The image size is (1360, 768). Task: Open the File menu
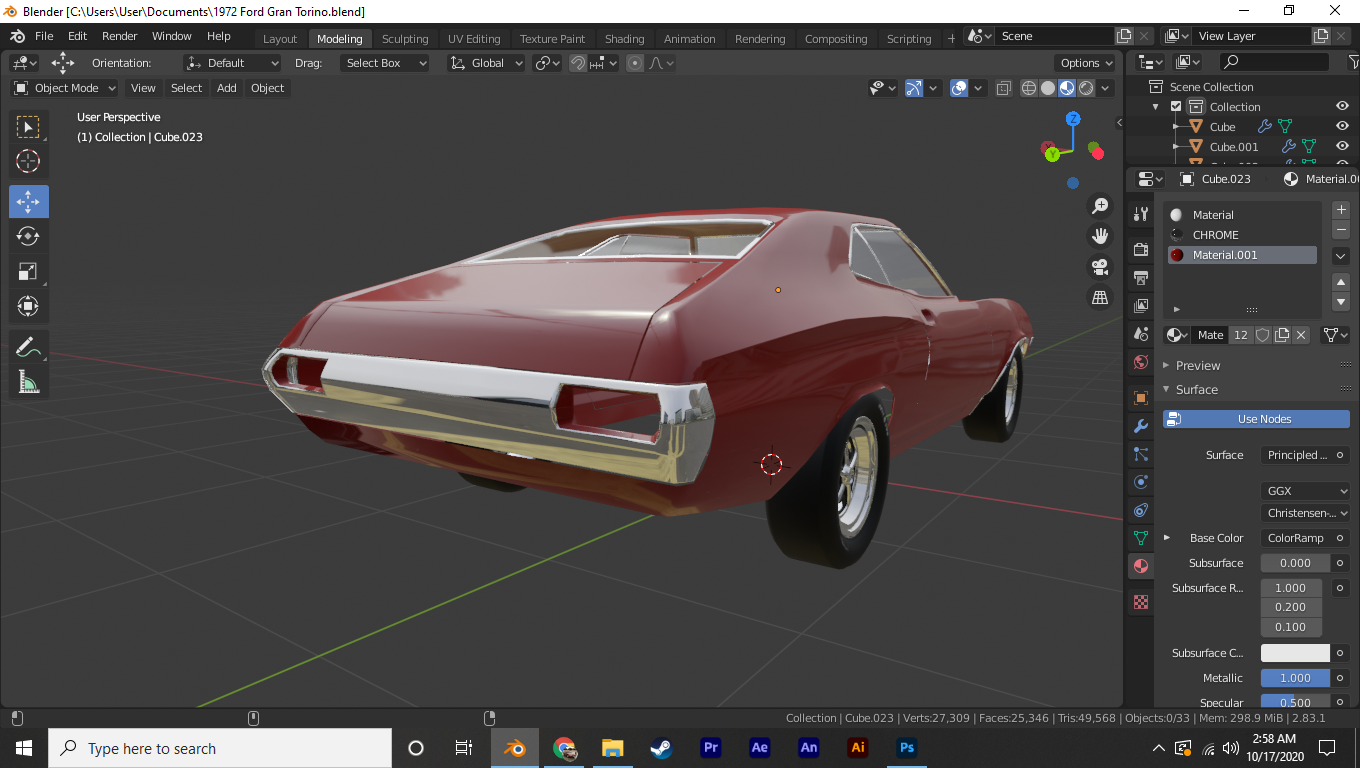(x=44, y=36)
